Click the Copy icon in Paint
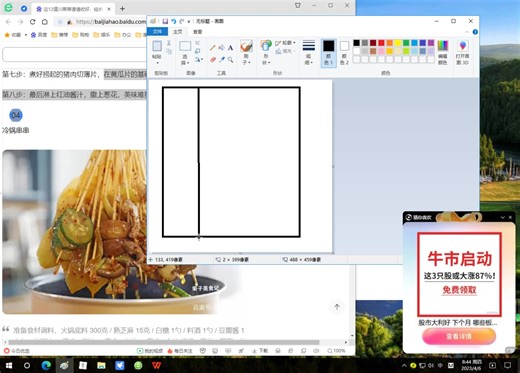520x373 pixels. (x=169, y=51)
